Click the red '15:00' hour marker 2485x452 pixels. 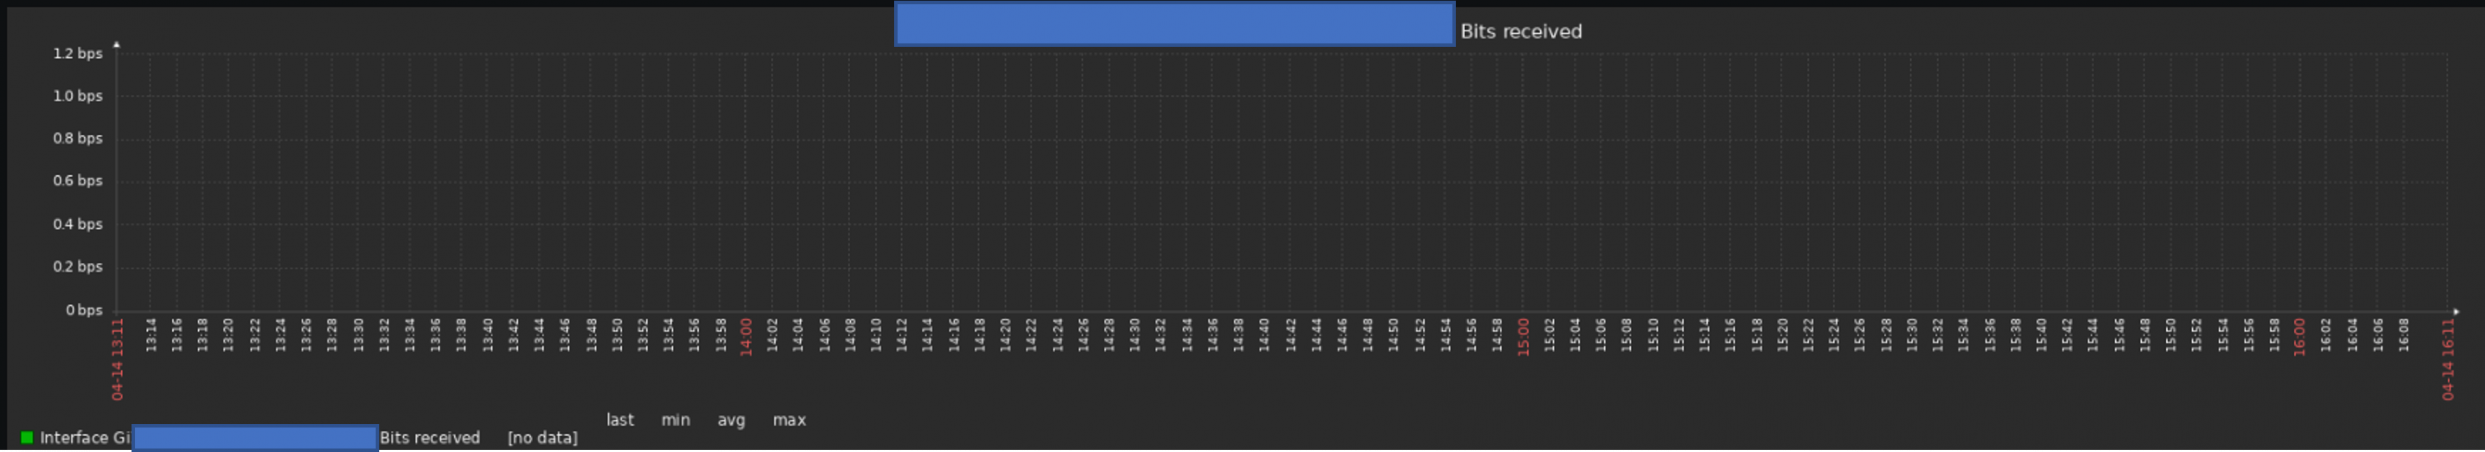(1523, 337)
